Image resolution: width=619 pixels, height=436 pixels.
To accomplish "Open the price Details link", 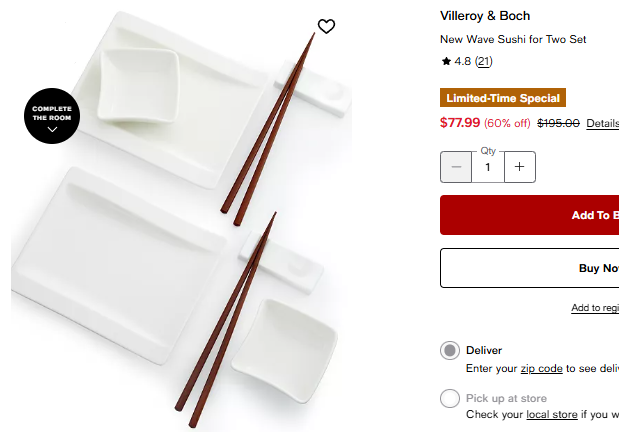I will (602, 123).
